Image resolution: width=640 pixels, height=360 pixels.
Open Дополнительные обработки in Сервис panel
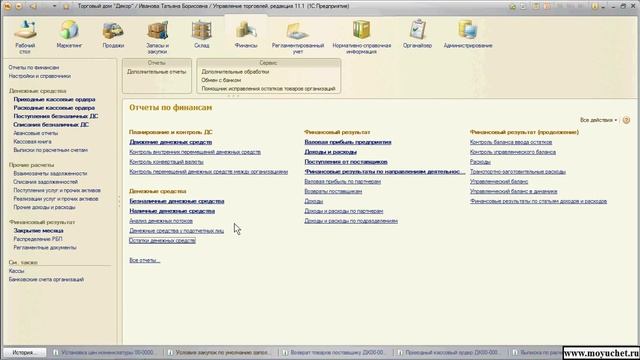235,71
